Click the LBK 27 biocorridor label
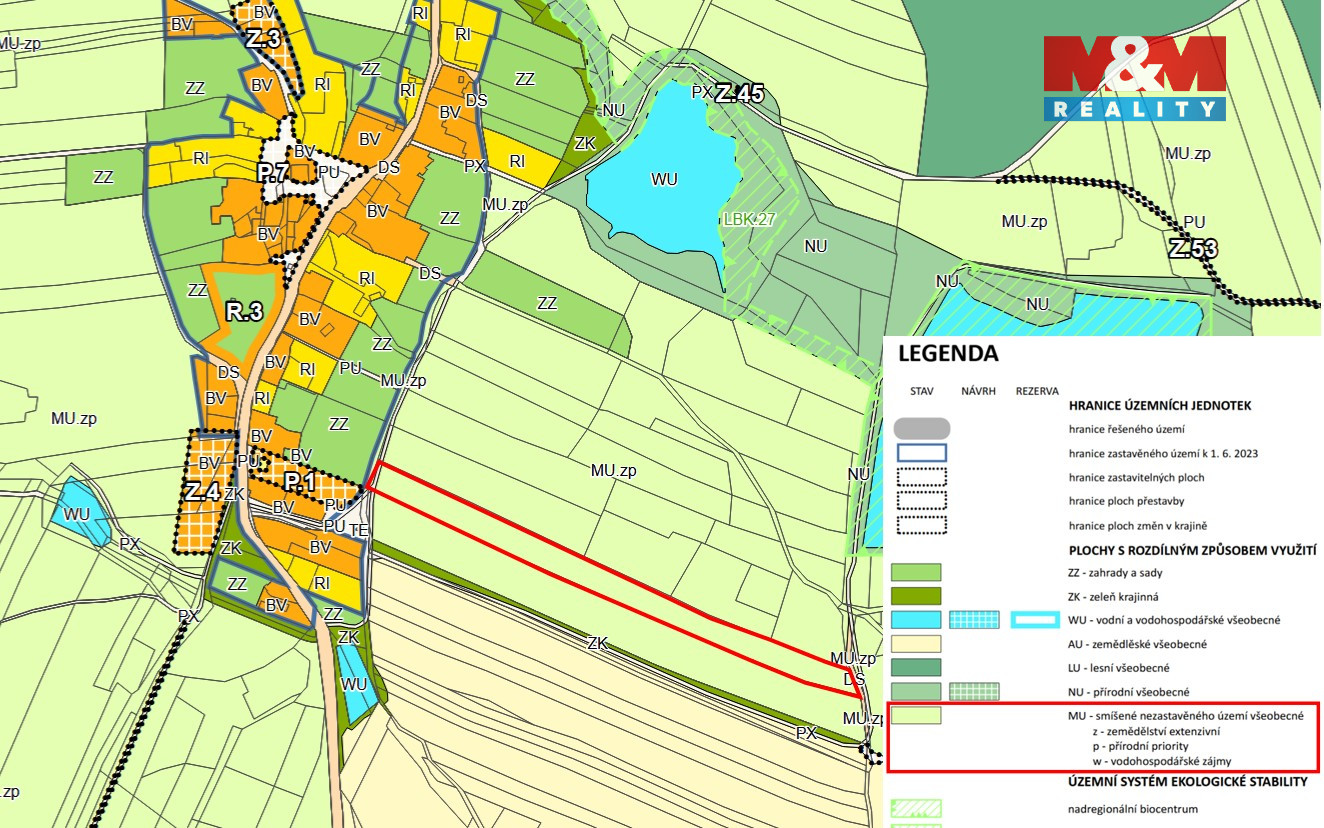The height and width of the screenshot is (828, 1324). (x=748, y=219)
